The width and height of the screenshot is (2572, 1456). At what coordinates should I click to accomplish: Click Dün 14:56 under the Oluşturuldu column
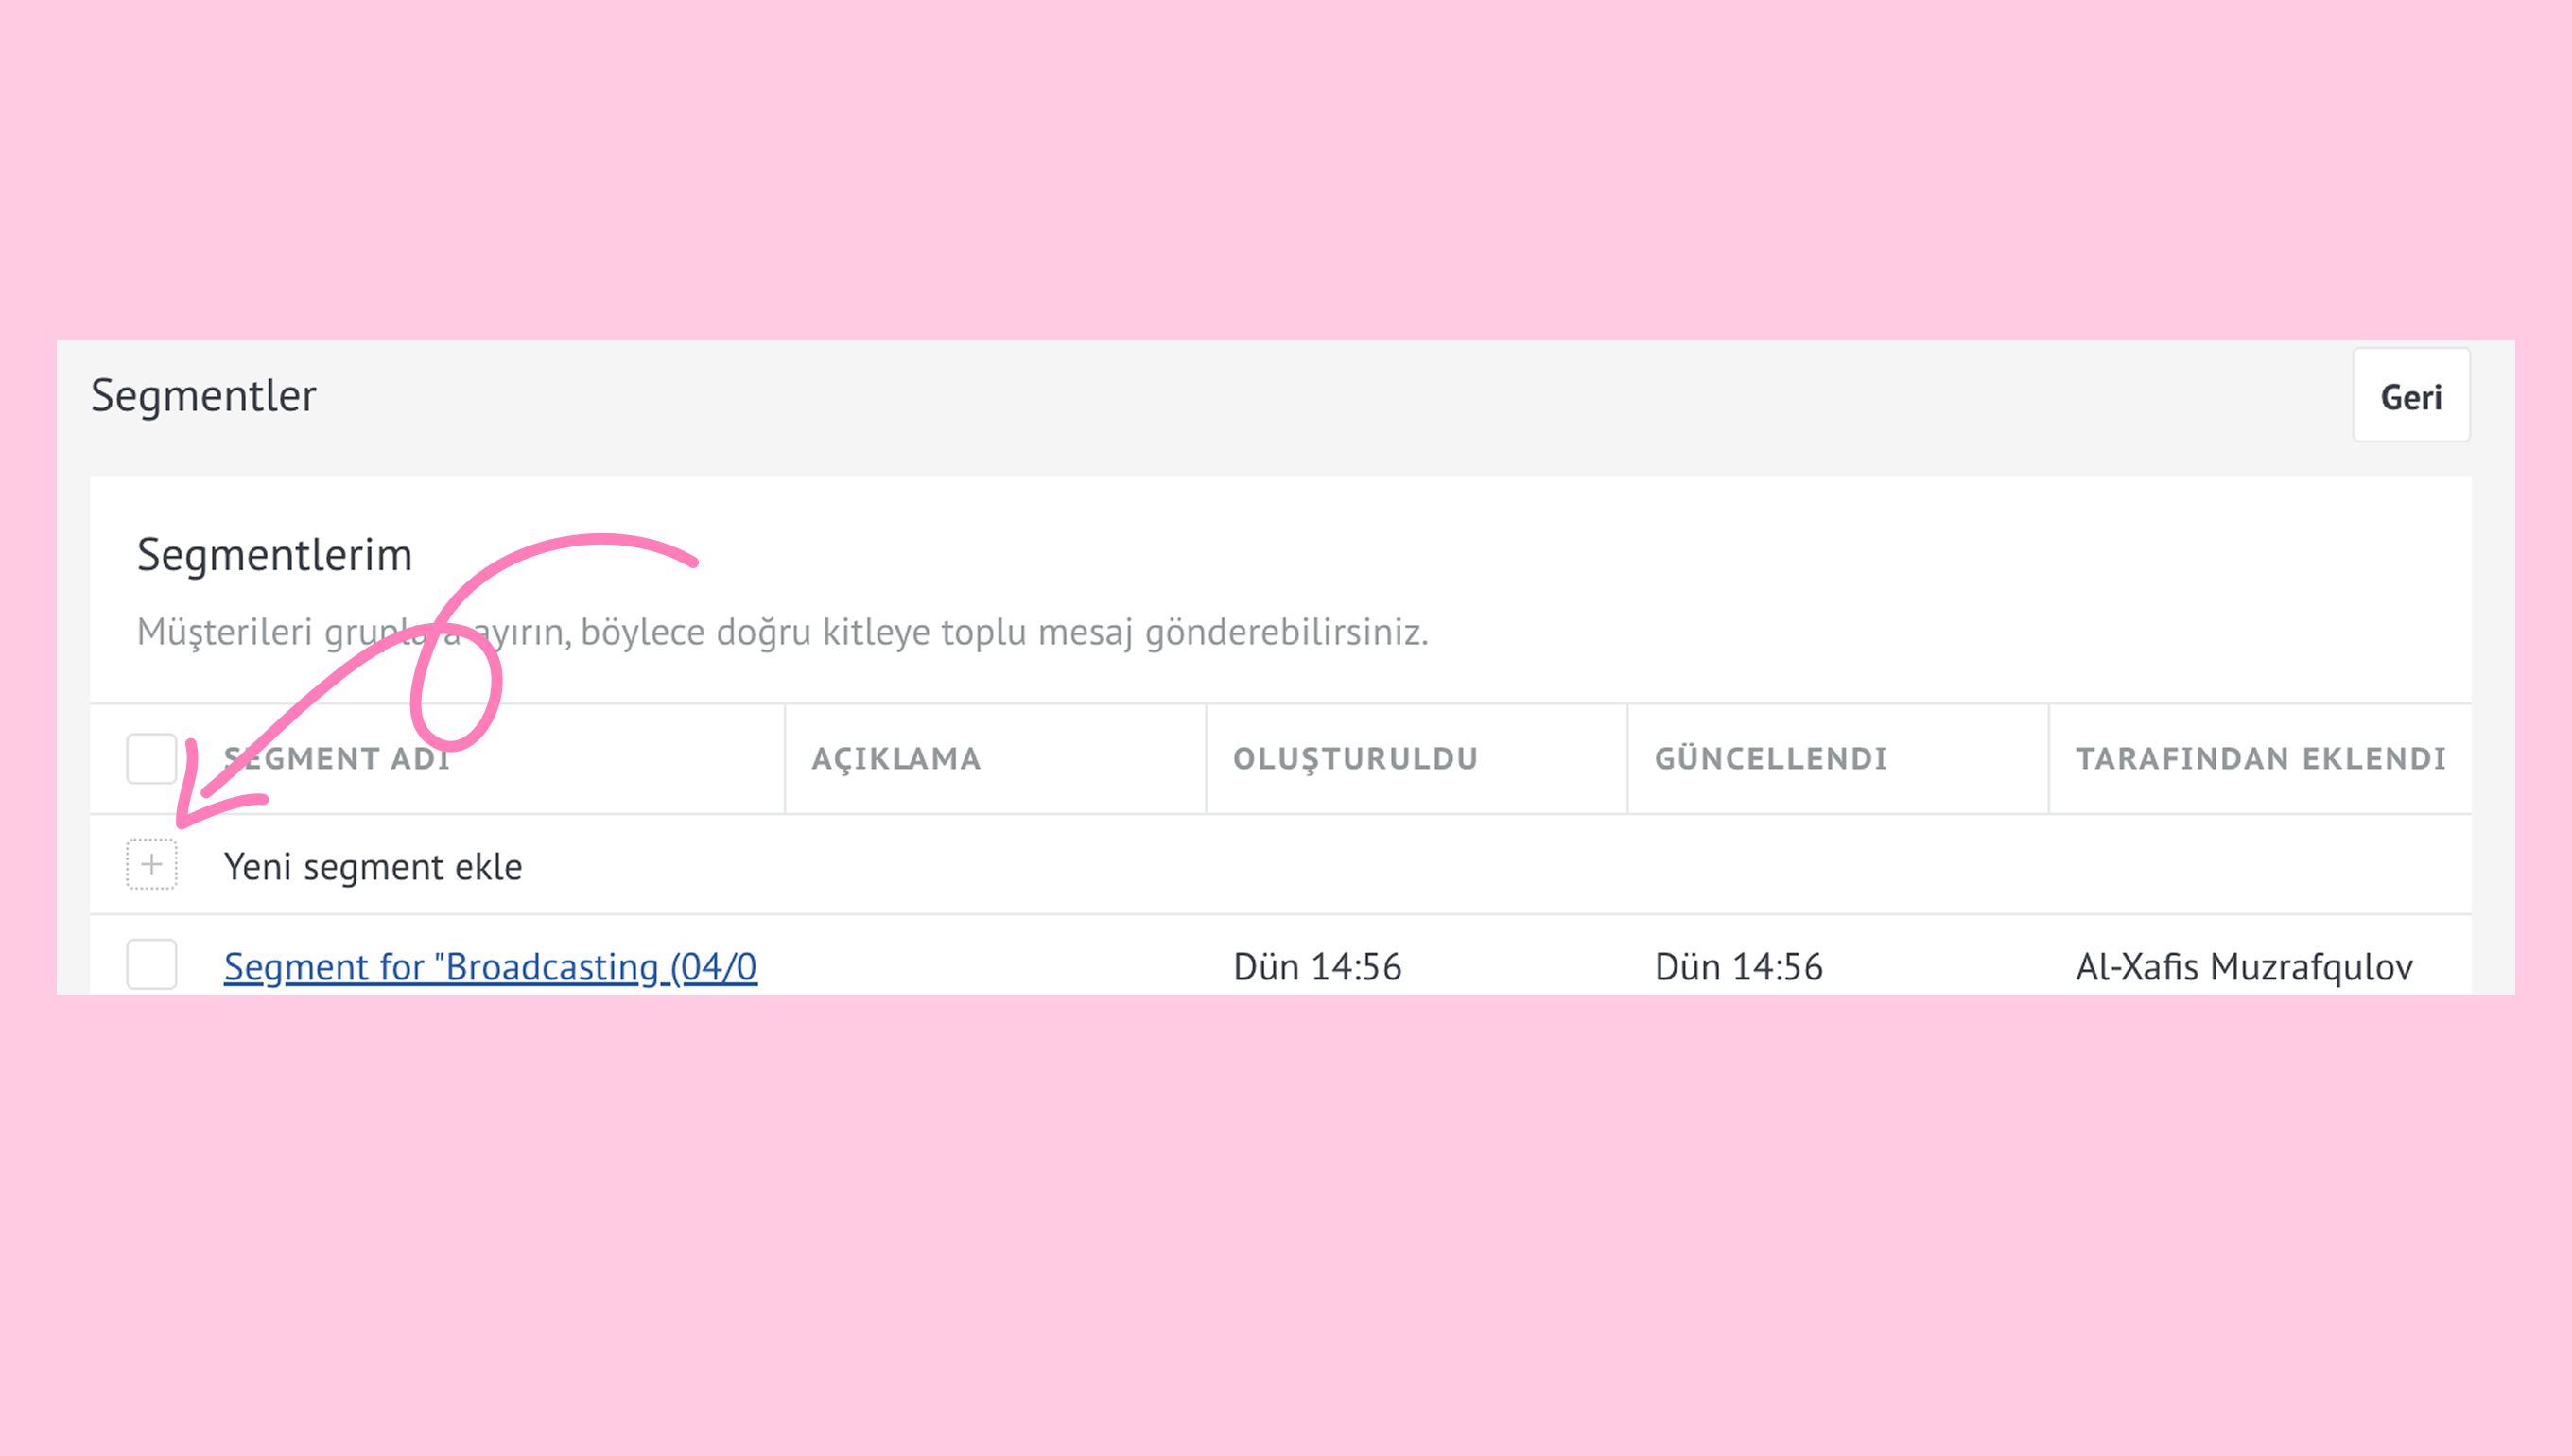point(1317,966)
